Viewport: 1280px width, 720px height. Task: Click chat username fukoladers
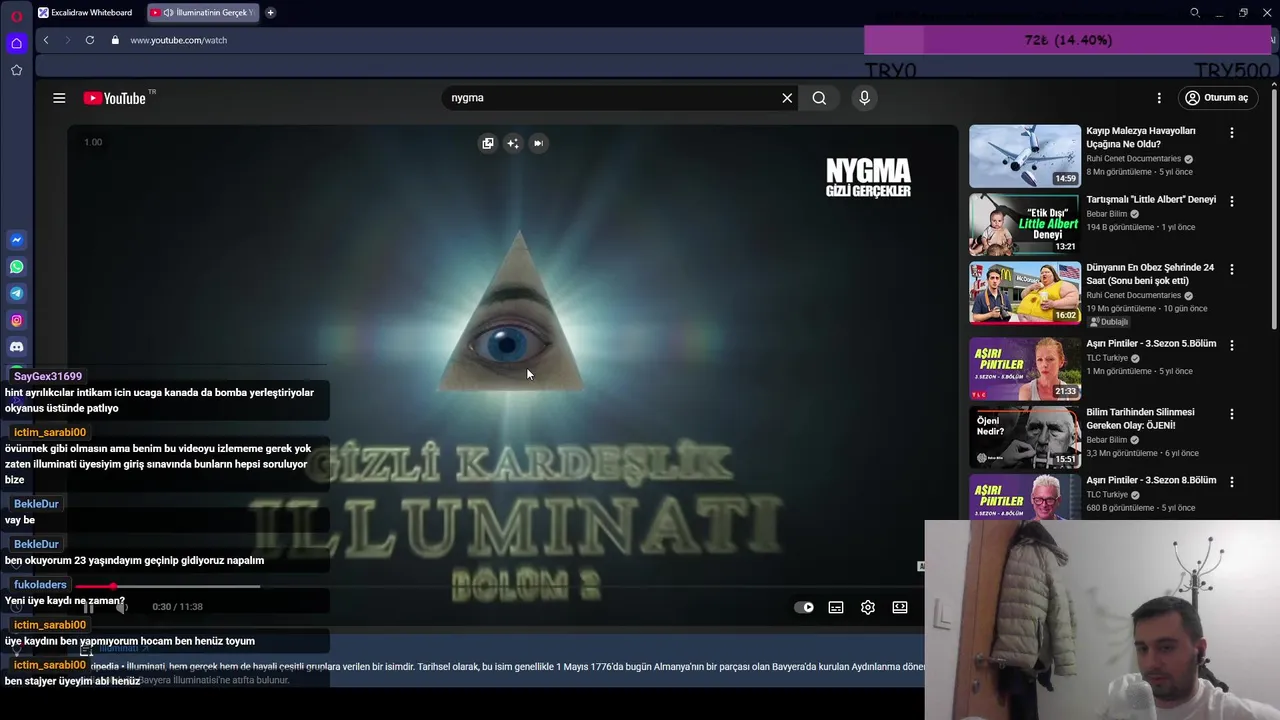point(40,585)
